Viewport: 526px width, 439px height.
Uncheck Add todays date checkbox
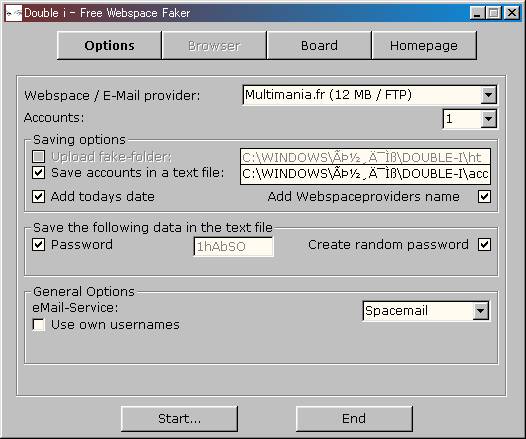coord(39,197)
